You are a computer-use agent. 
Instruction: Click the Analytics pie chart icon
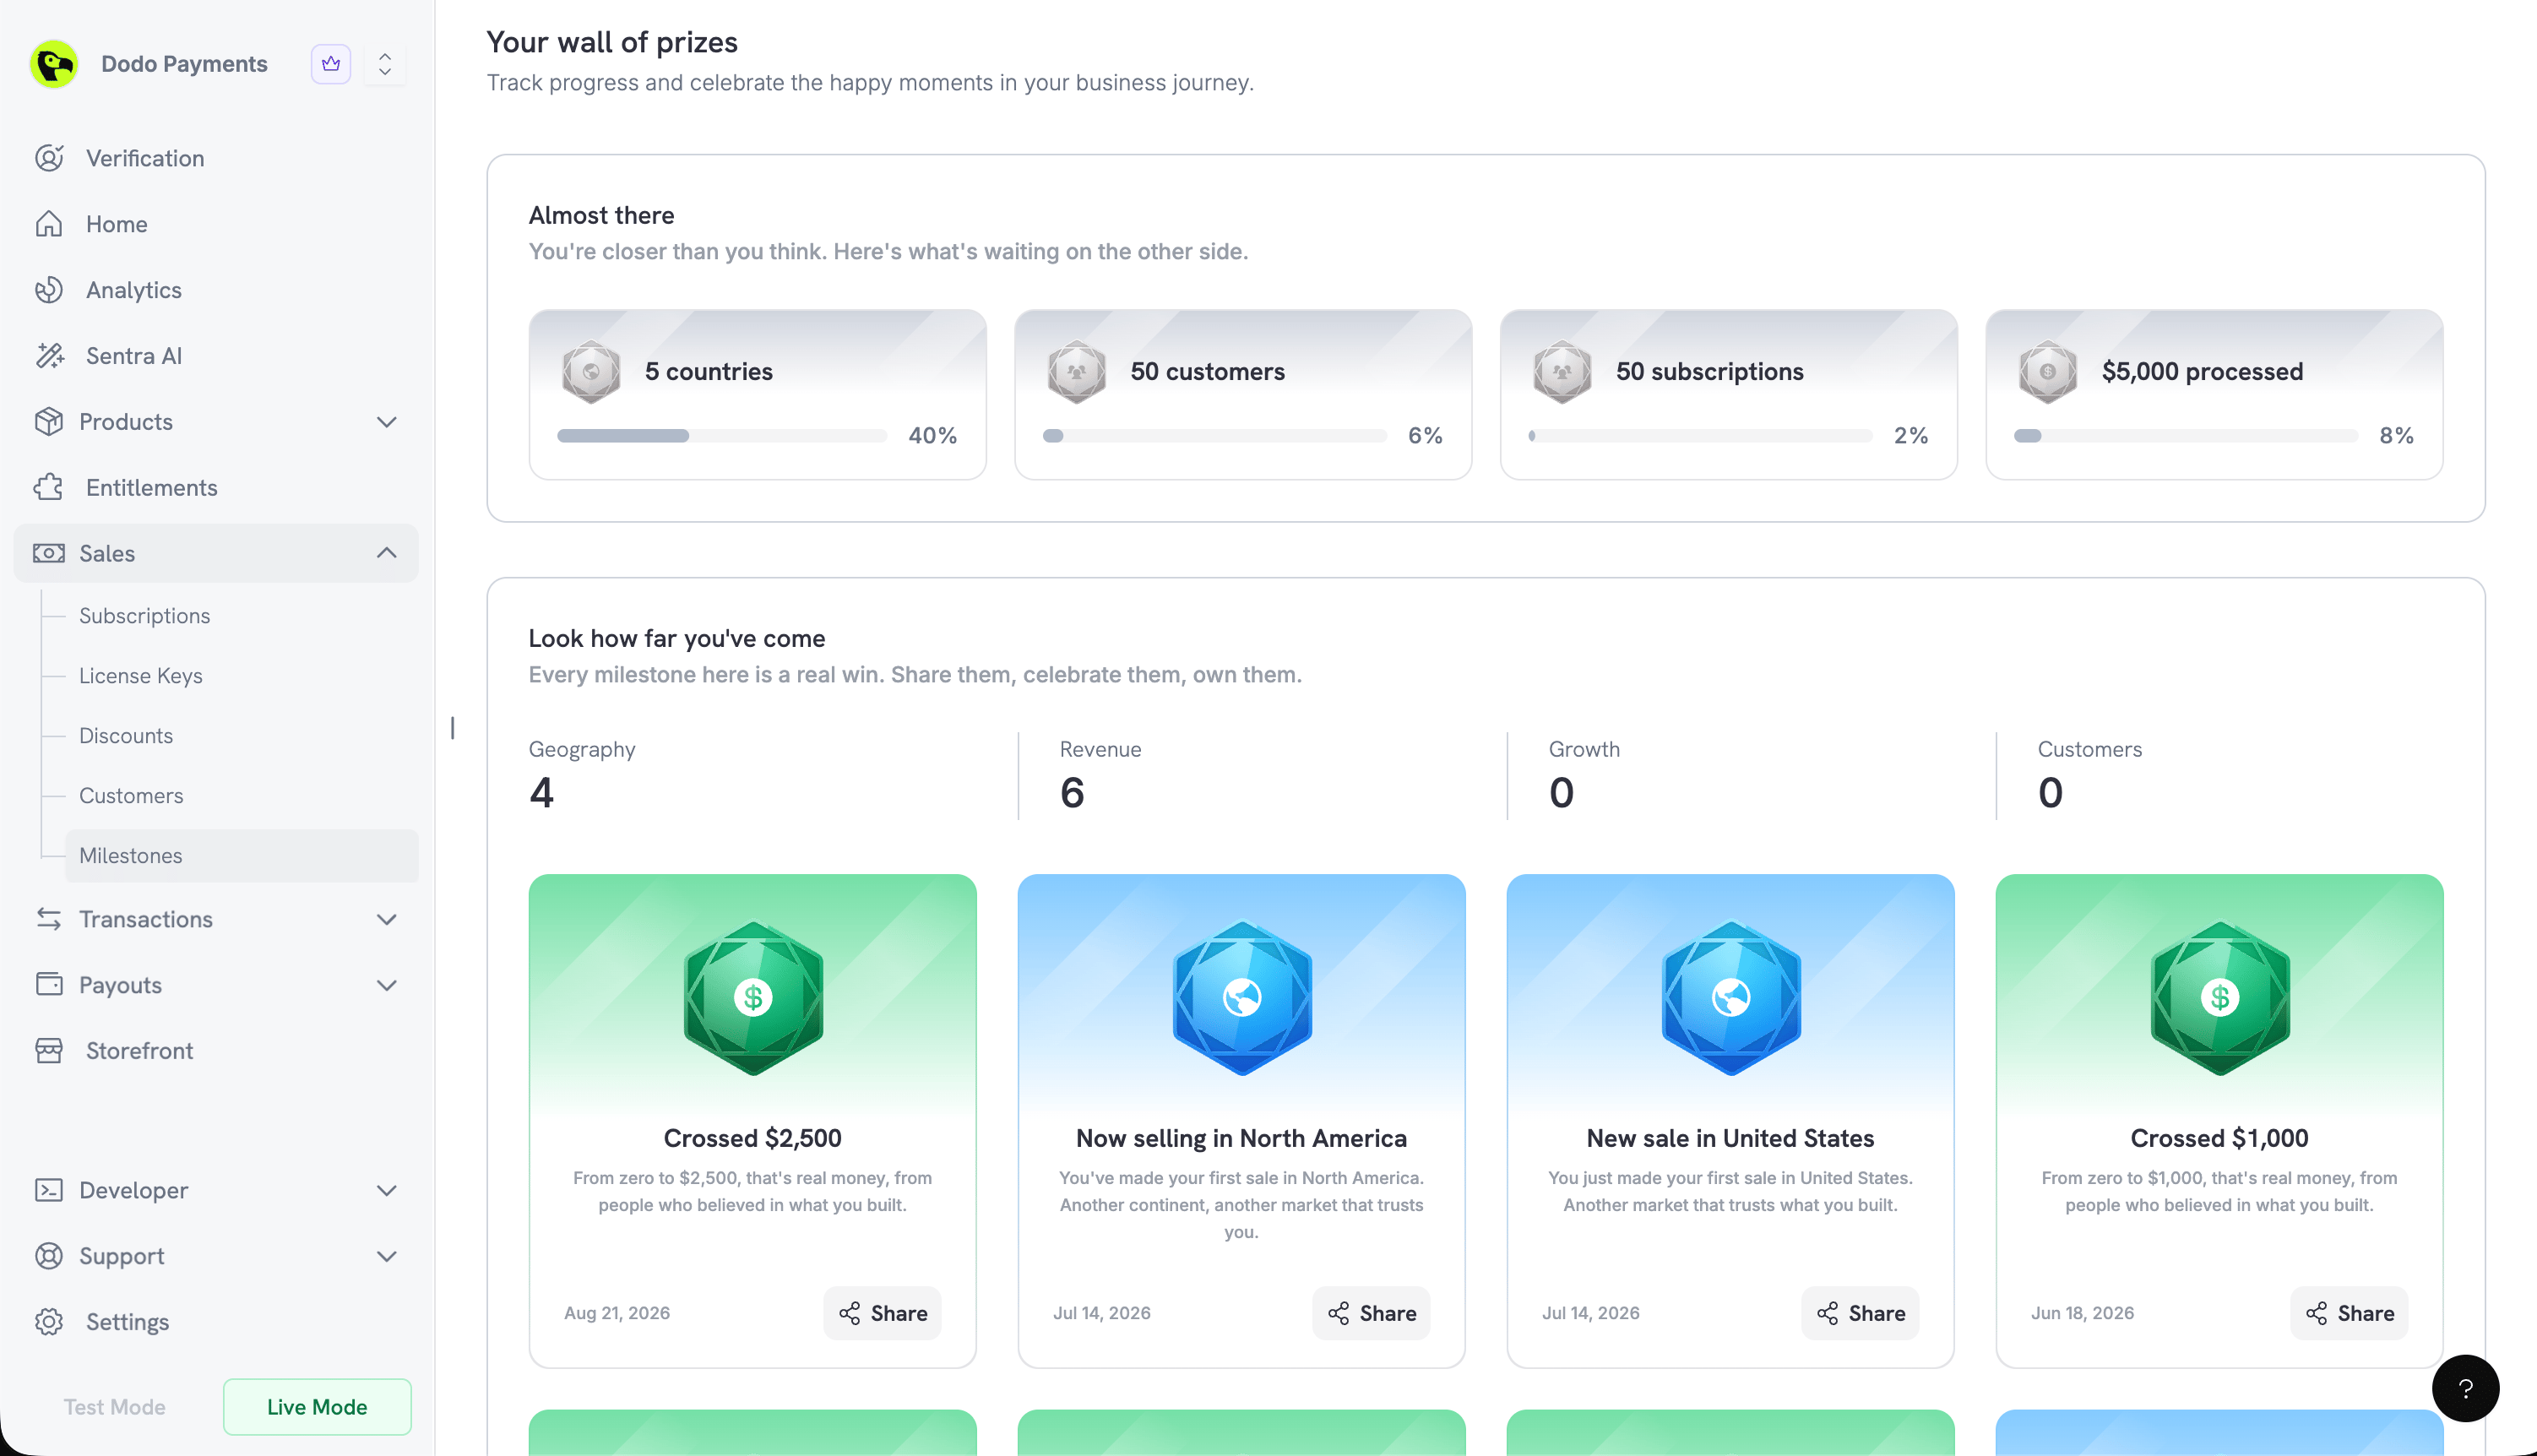[x=49, y=290]
